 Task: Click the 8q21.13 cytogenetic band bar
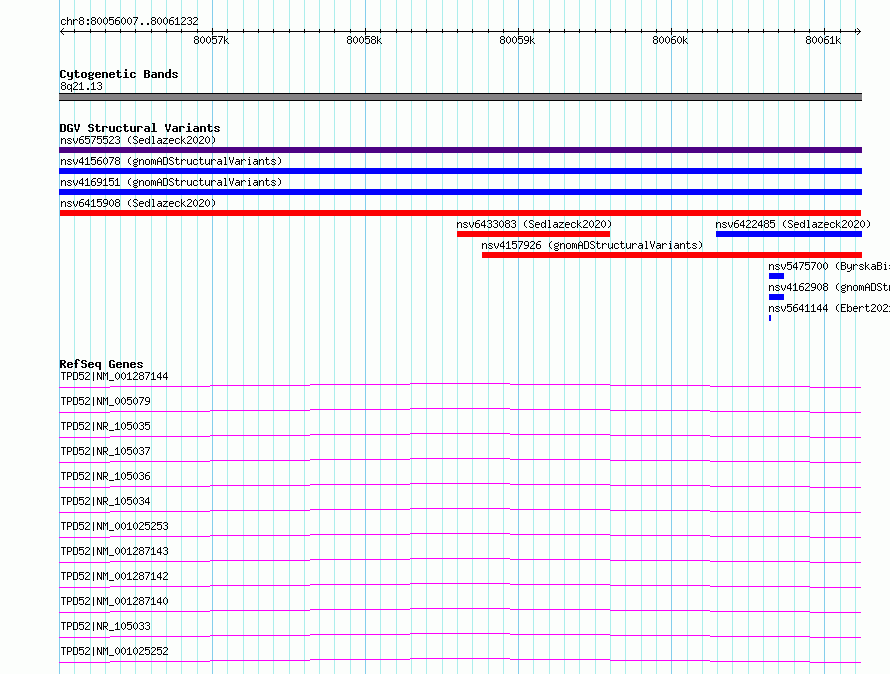[x=460, y=97]
